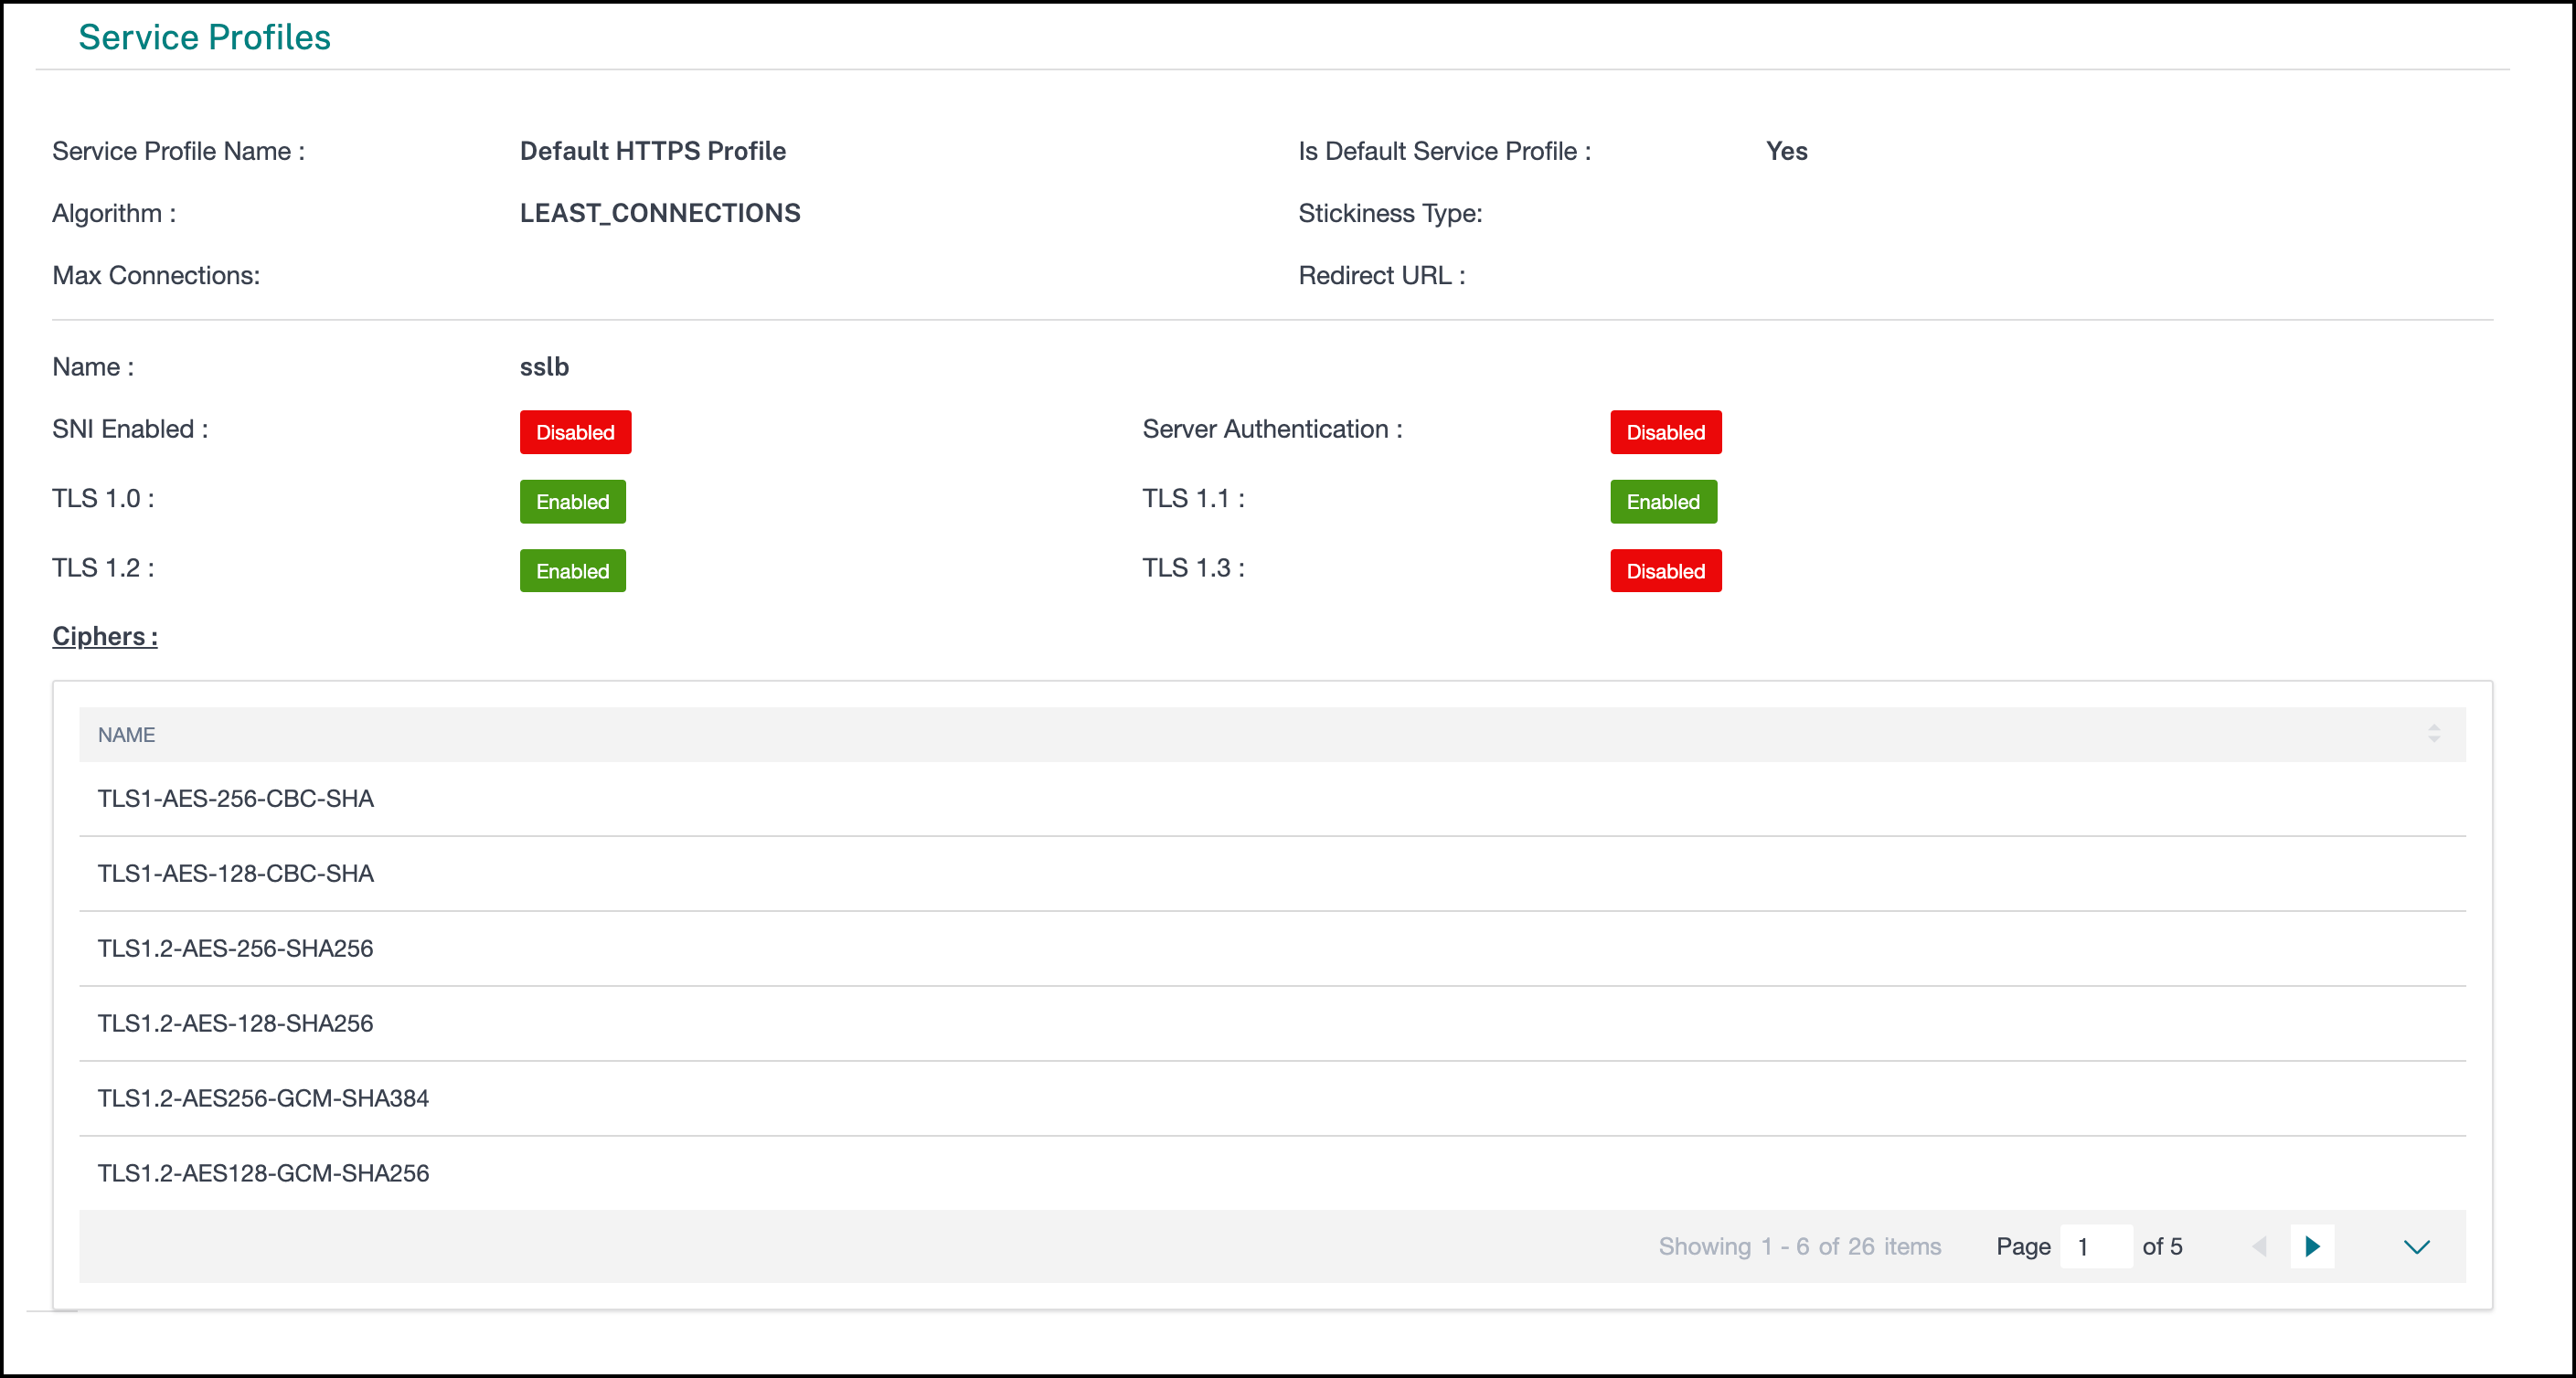The height and width of the screenshot is (1378, 2576).
Task: Click the 'of 5' page count text
Action: (x=2162, y=1246)
